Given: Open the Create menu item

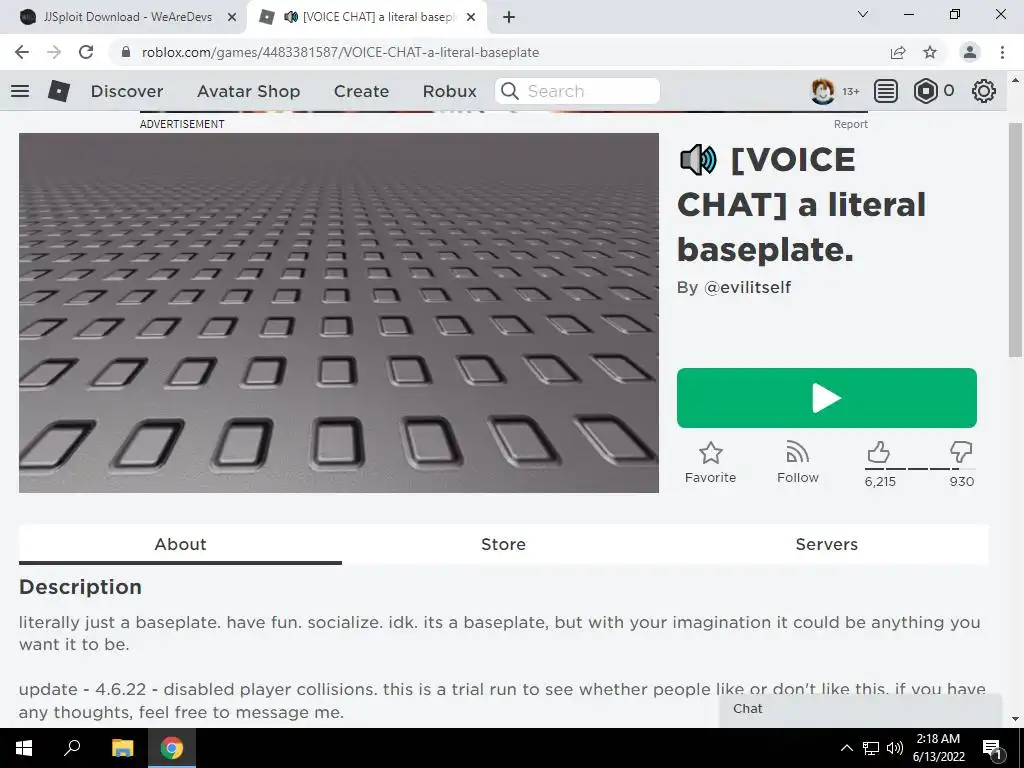Looking at the screenshot, I should coord(362,91).
